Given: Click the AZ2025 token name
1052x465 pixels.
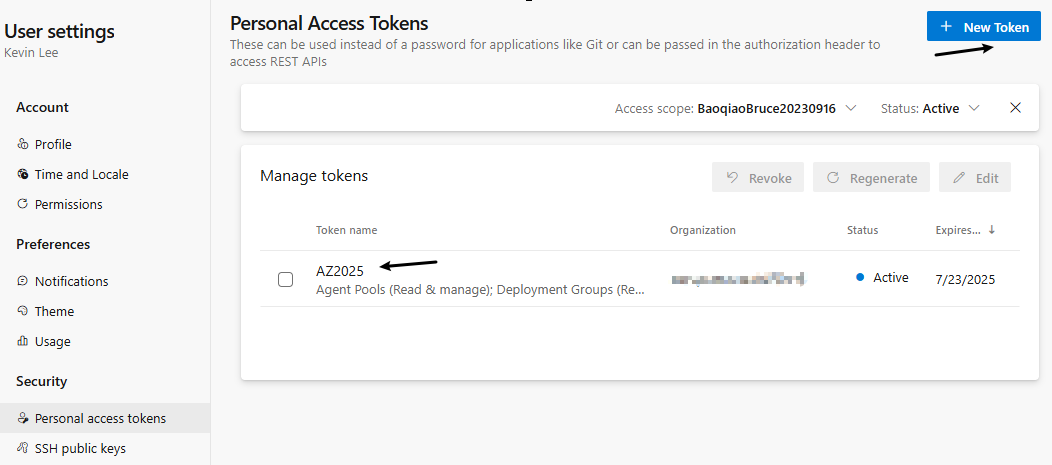Looking at the screenshot, I should (339, 271).
